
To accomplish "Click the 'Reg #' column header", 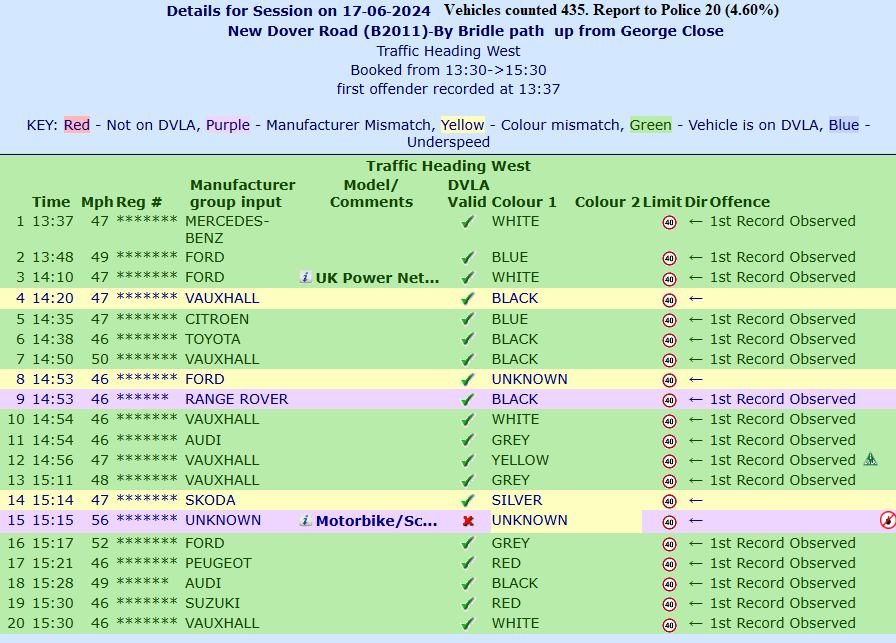I will [139, 202].
